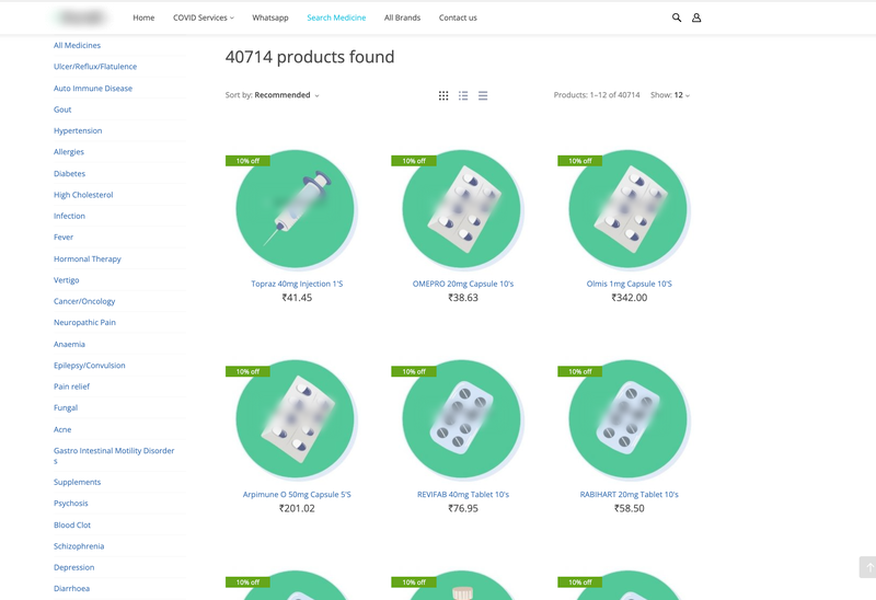876x600 pixels.
Task: Select Search Medicine in navigation
Action: (336, 18)
